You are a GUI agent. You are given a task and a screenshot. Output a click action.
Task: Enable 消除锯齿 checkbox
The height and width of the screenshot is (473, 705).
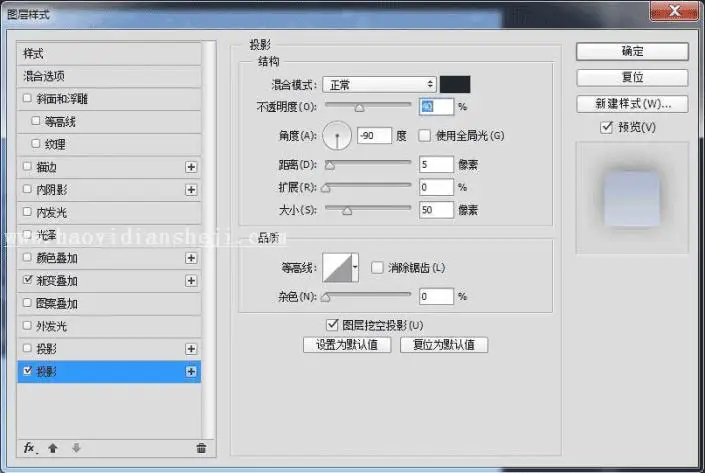tap(377, 268)
